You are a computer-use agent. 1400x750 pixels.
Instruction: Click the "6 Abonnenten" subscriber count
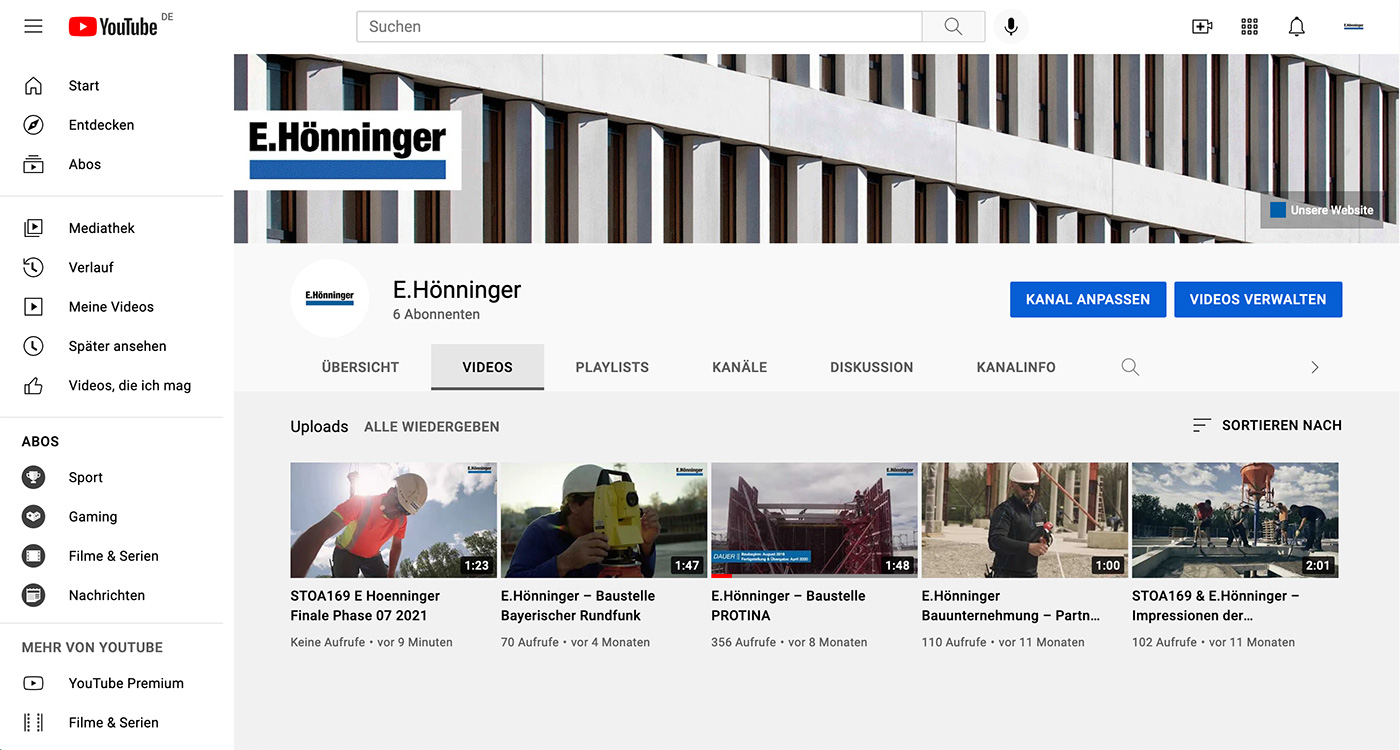point(436,314)
